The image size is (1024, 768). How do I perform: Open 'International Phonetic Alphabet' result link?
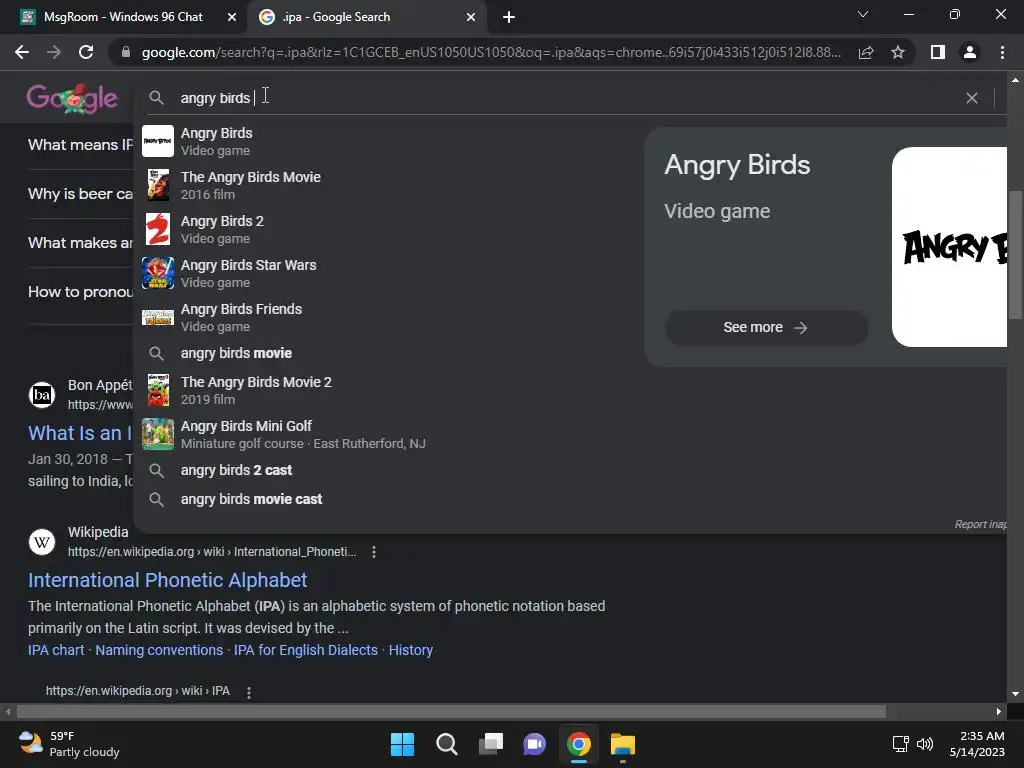coord(167,580)
